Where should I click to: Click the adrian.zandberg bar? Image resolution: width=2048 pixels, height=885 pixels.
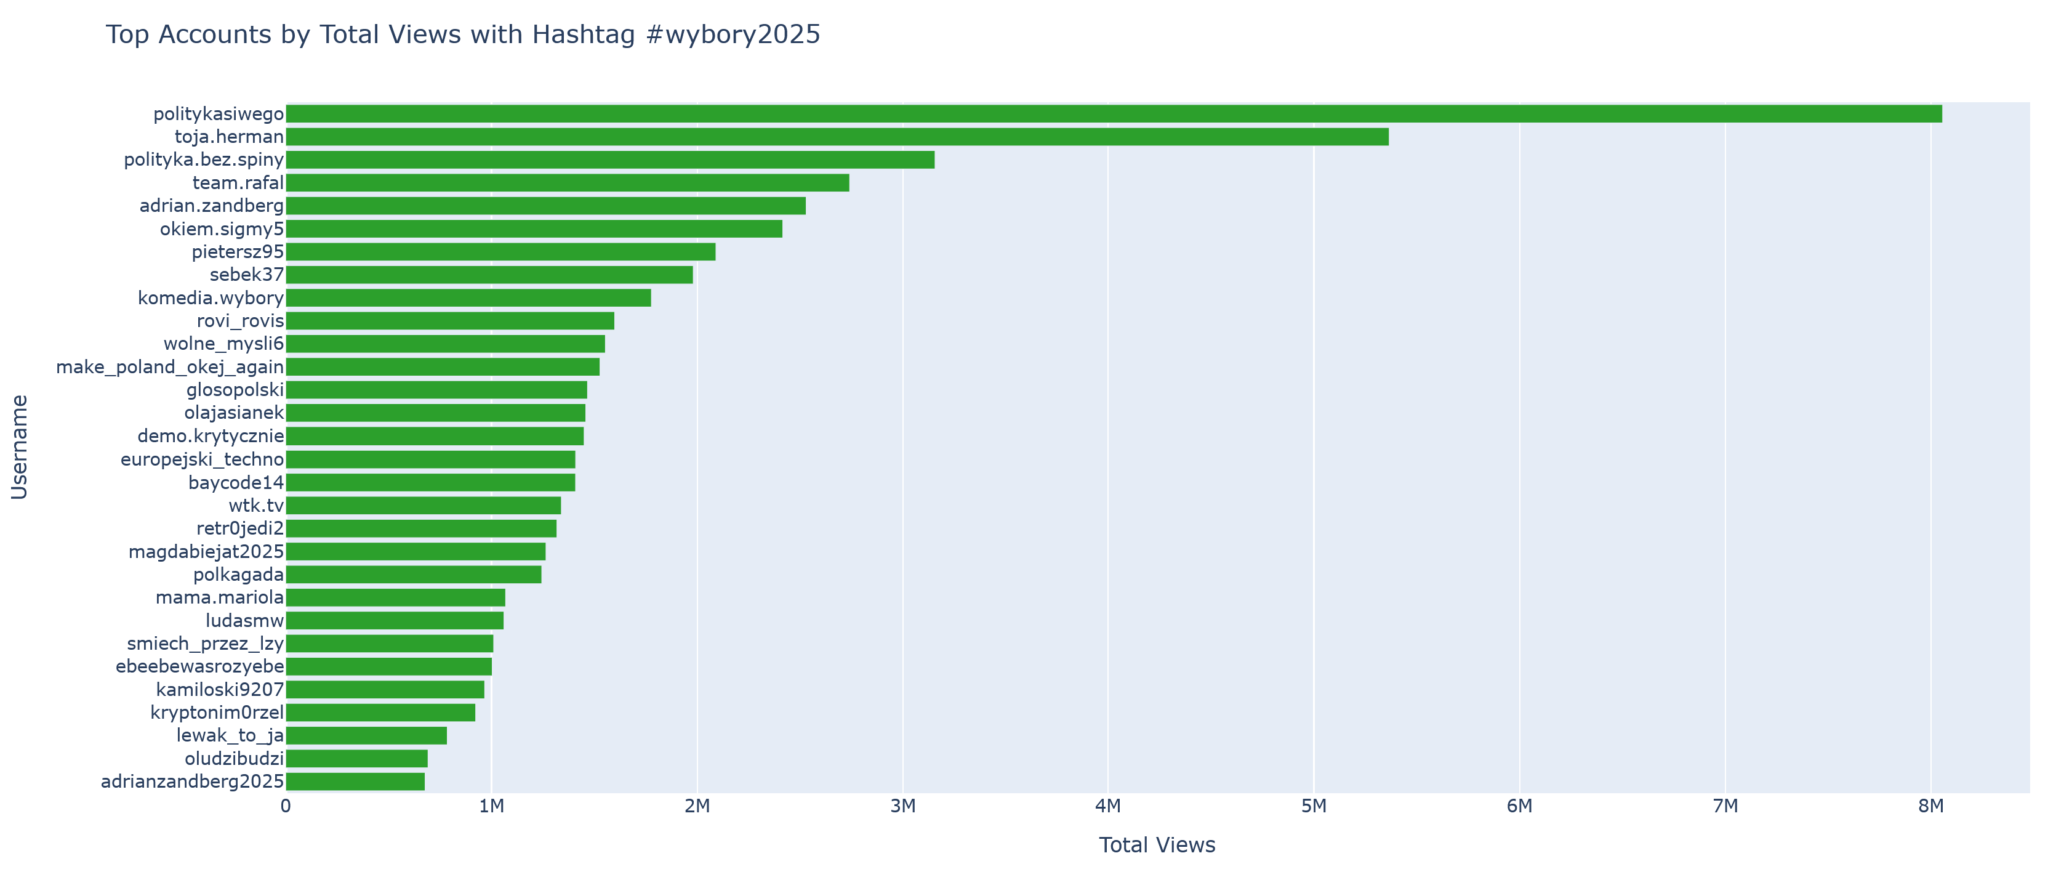click(545, 206)
